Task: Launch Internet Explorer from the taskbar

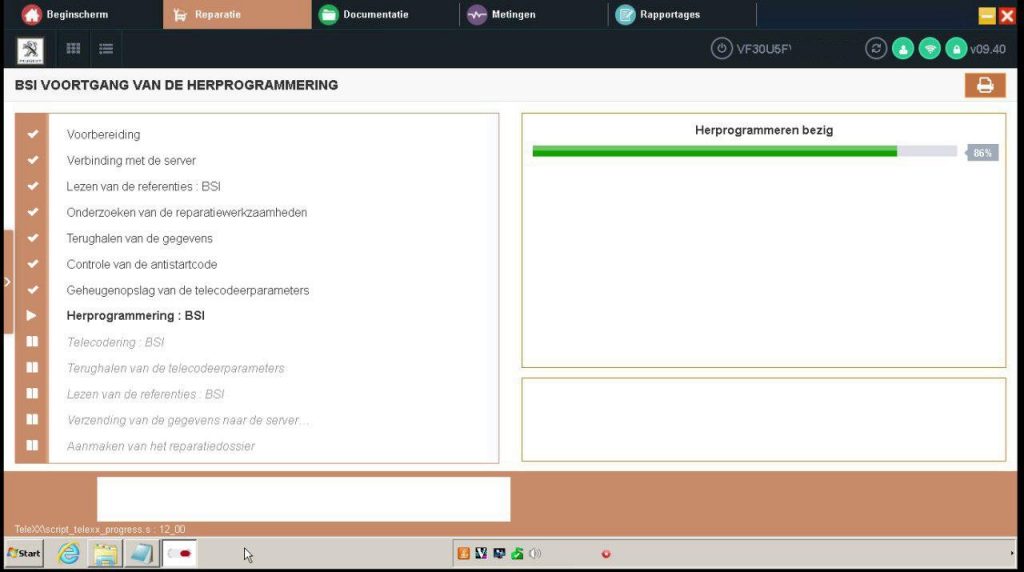Action: click(x=68, y=553)
